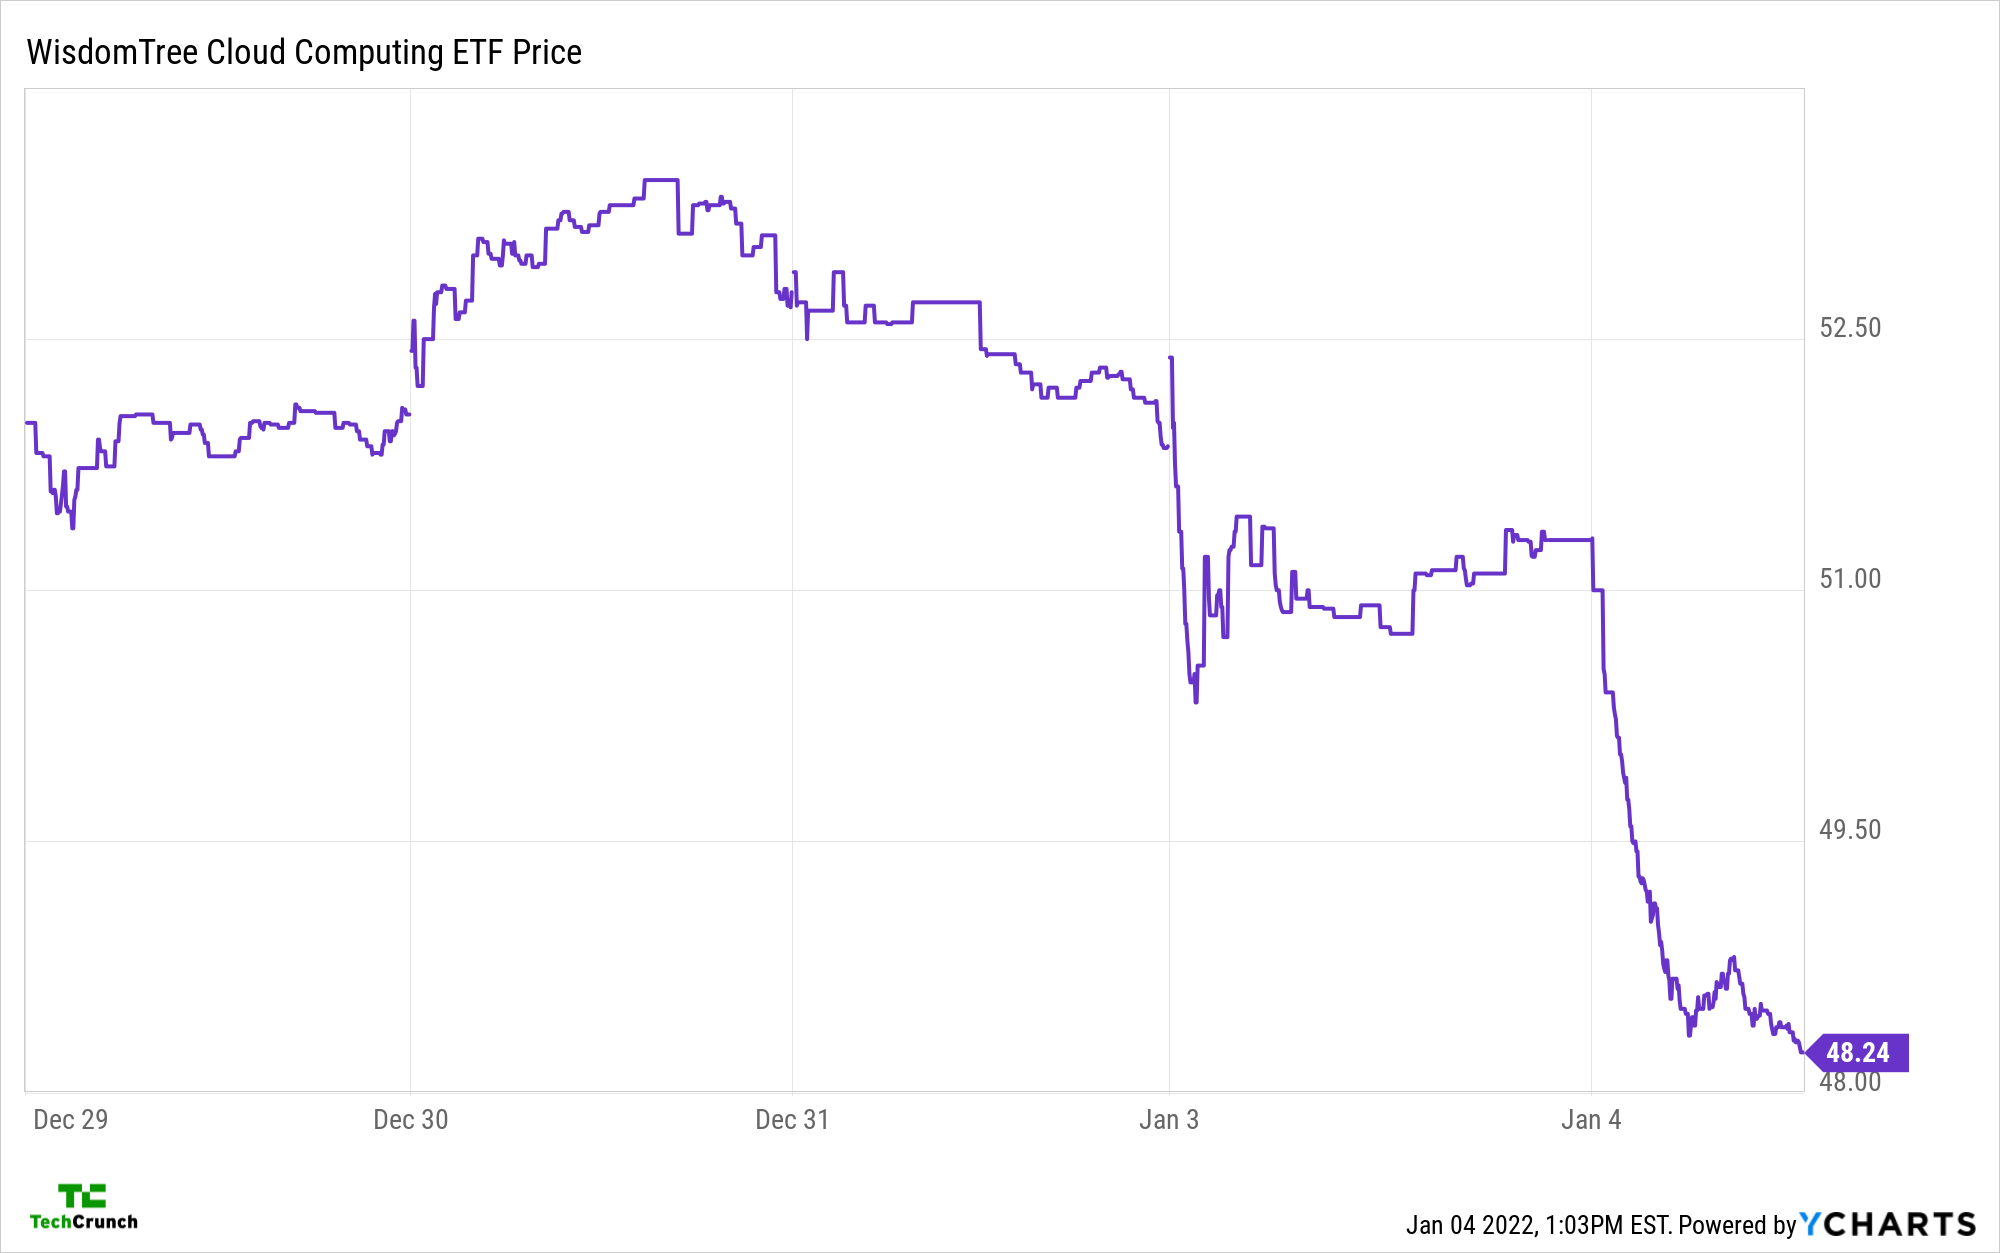Click the 48.00 price axis label
The width and height of the screenshot is (2000, 1253).
(x=1850, y=1082)
